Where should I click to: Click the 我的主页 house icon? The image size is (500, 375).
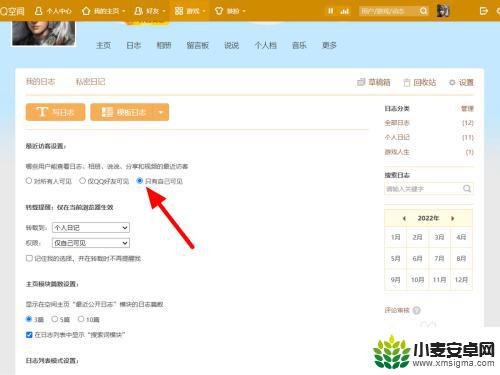(x=86, y=11)
